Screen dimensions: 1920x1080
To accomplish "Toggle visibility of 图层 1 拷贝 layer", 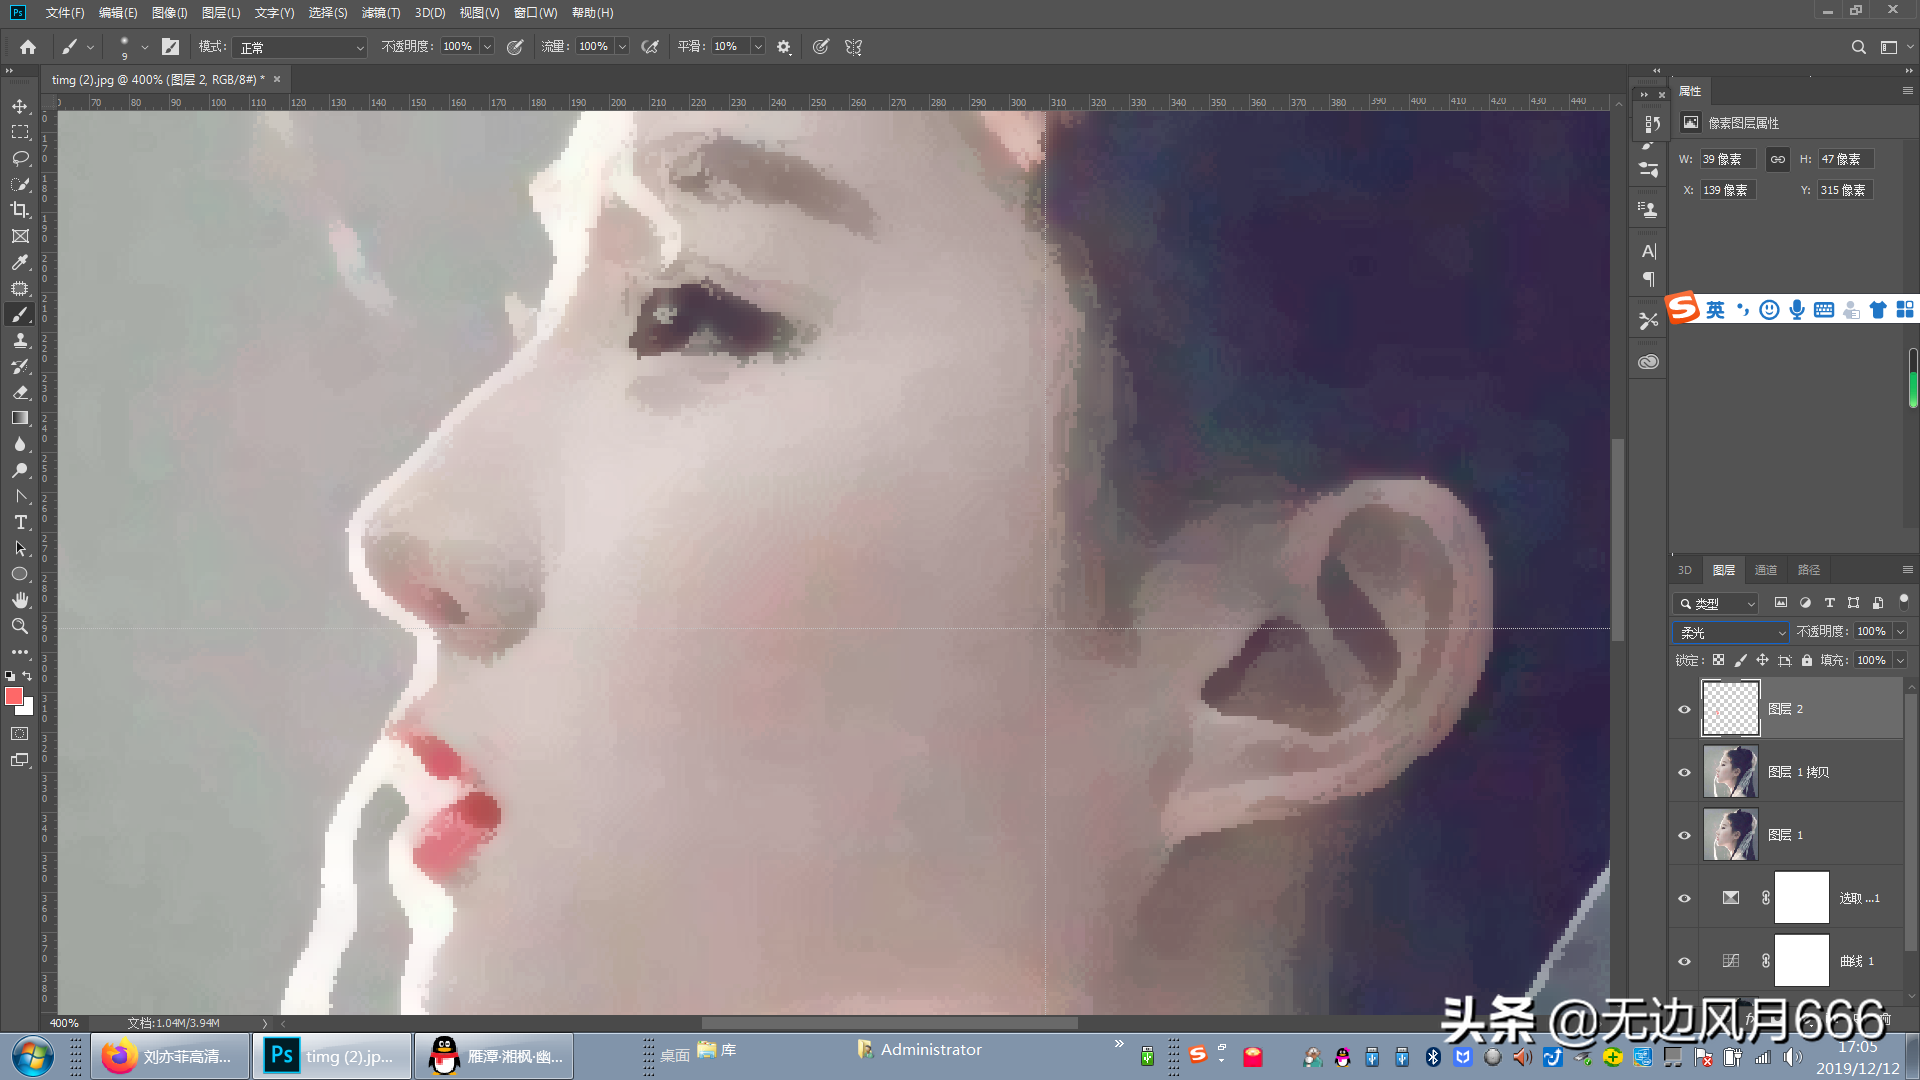I will click(1684, 772).
